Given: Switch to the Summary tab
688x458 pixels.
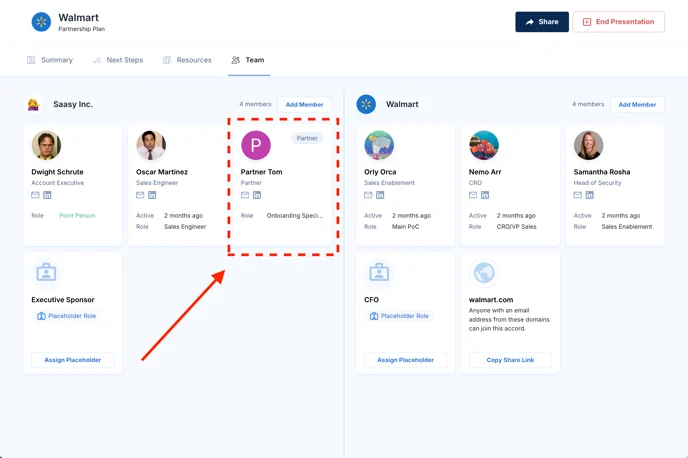Looking at the screenshot, I should click(x=50, y=60).
